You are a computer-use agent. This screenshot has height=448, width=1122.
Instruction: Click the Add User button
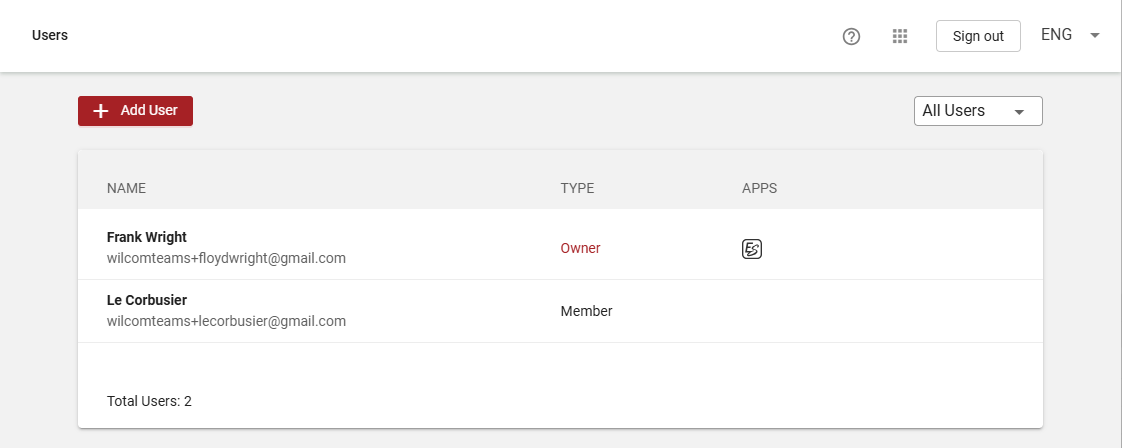pos(135,111)
